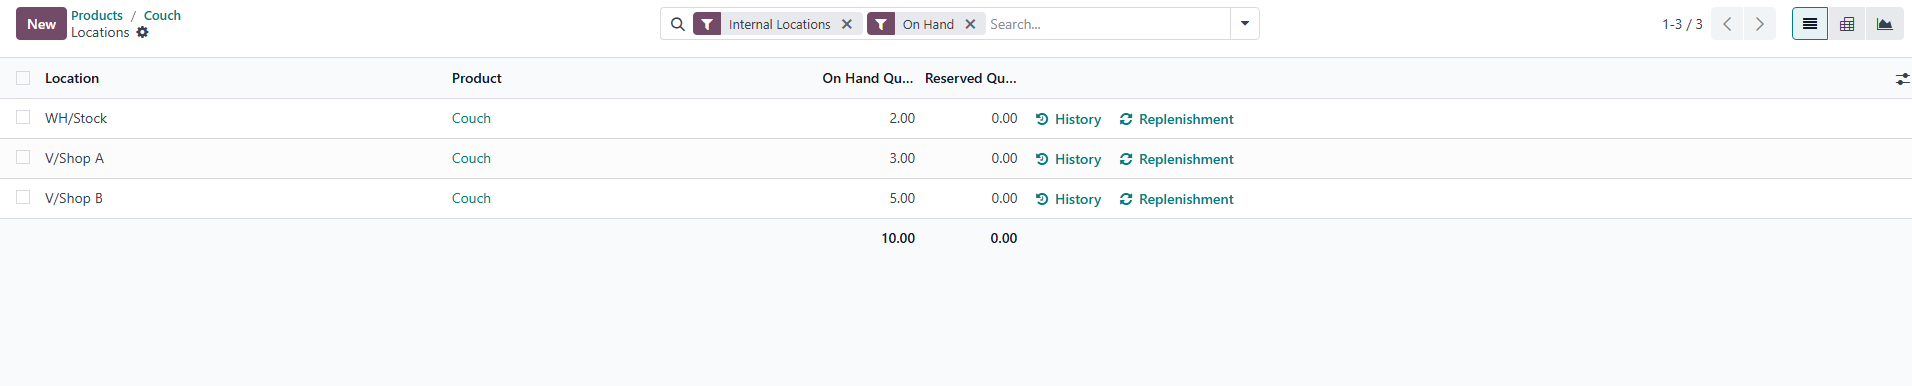Open the Locations settings gear icon

coord(142,32)
